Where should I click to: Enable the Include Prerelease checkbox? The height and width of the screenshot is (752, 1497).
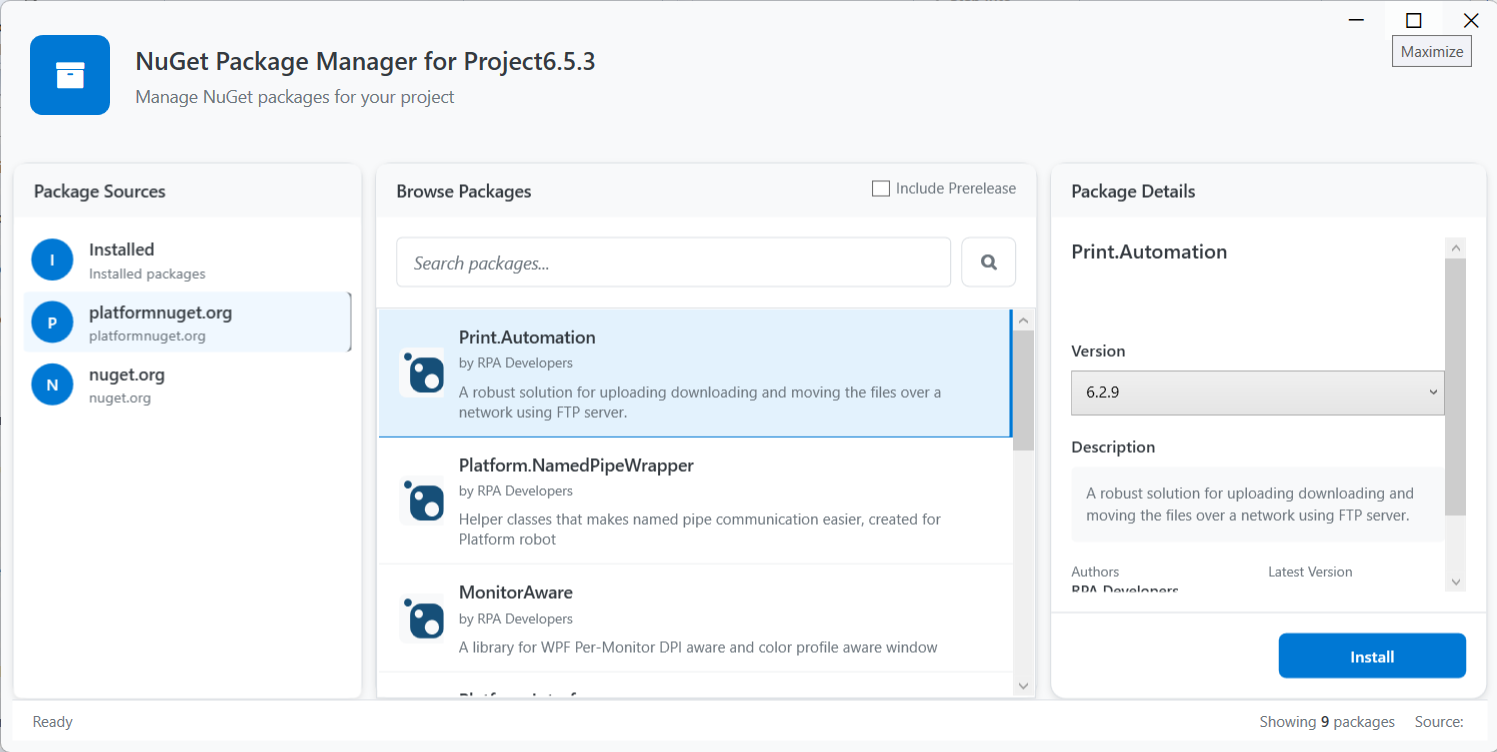click(x=881, y=188)
